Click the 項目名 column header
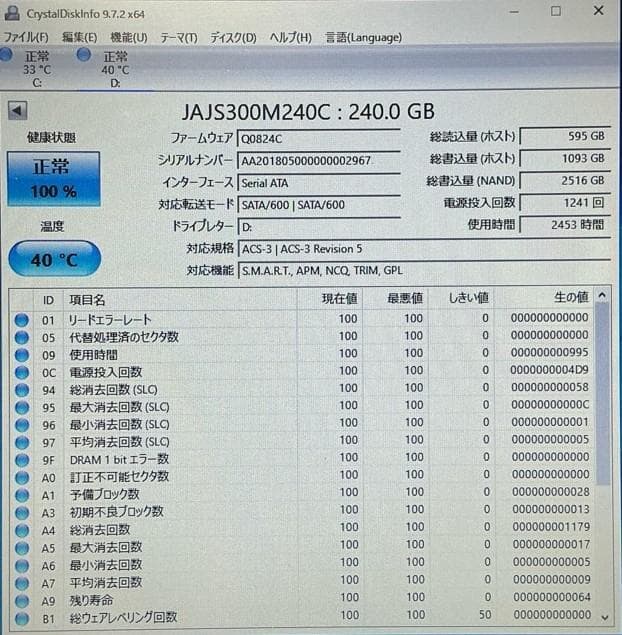 tap(180, 300)
